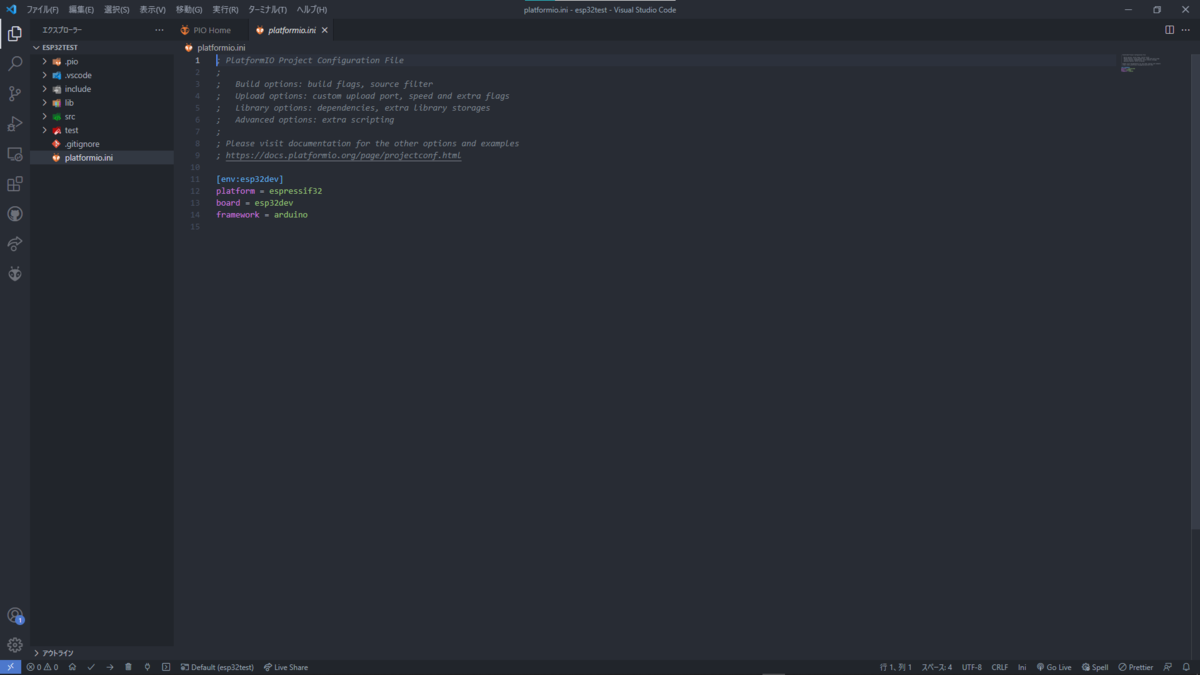The height and width of the screenshot is (675, 1200).
Task: Click the remote window indicator in status bar
Action: coord(10,667)
